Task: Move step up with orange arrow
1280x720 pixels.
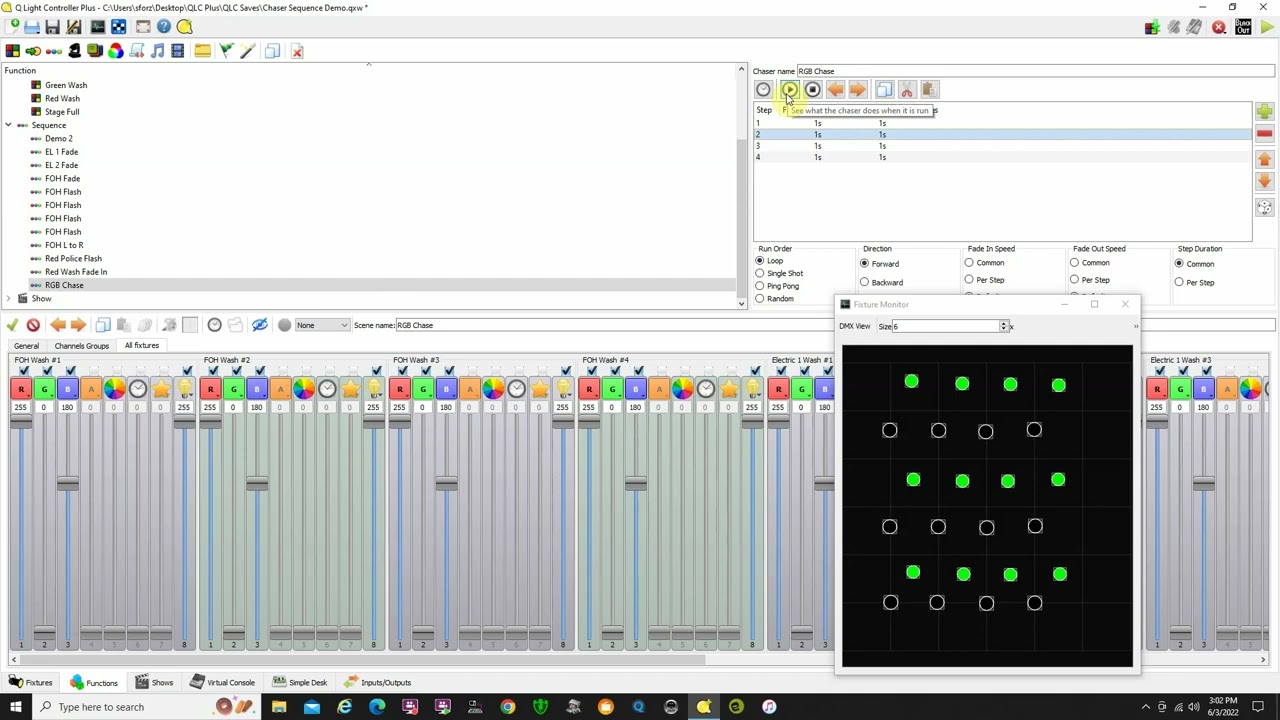Action: point(1265,159)
